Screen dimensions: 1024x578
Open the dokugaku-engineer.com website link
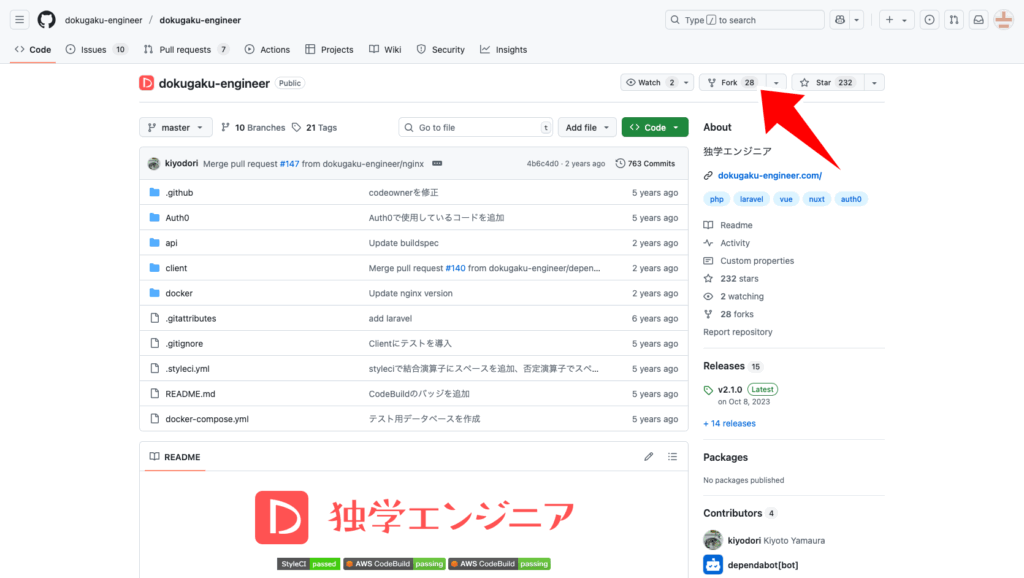coord(769,176)
